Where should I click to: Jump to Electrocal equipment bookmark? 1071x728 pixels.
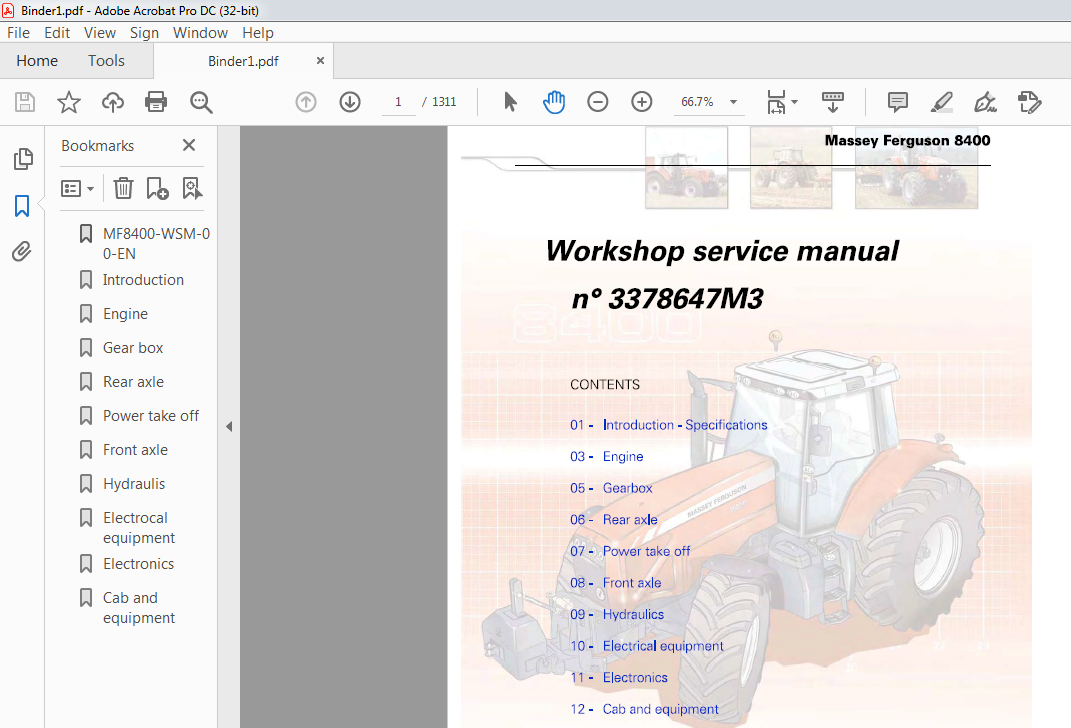[x=139, y=528]
